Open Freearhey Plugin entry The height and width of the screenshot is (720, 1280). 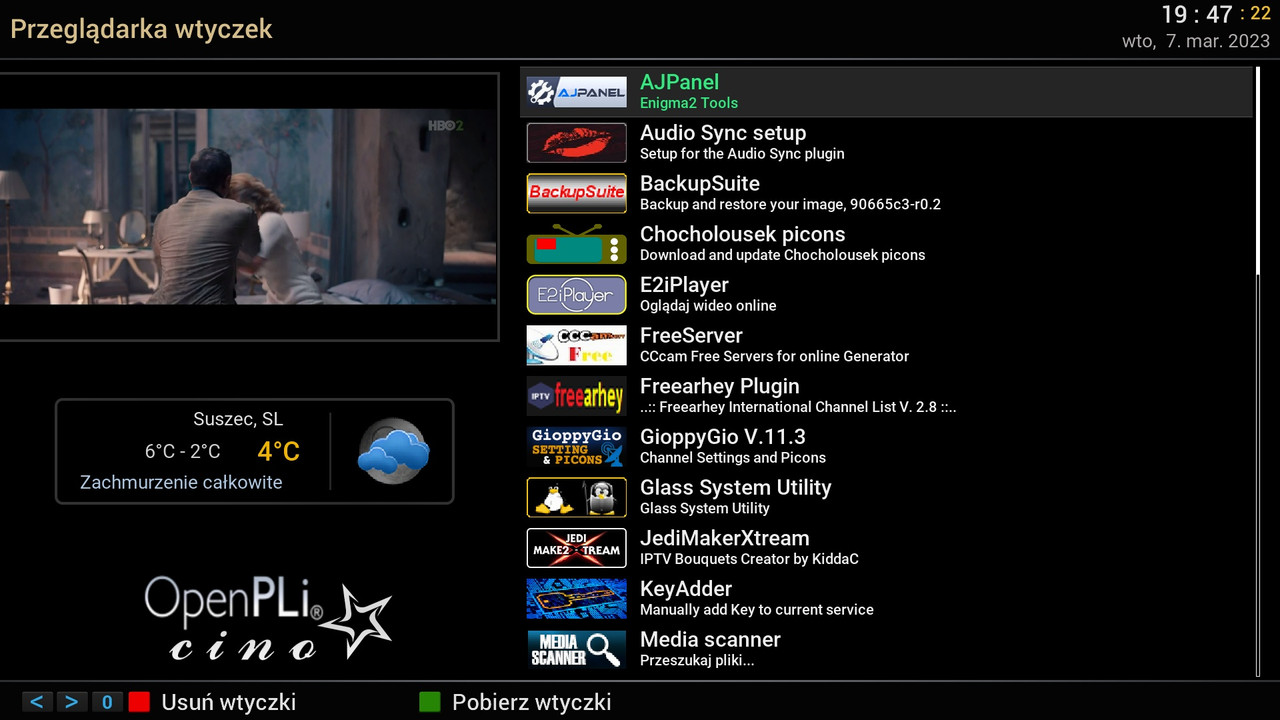pos(886,396)
